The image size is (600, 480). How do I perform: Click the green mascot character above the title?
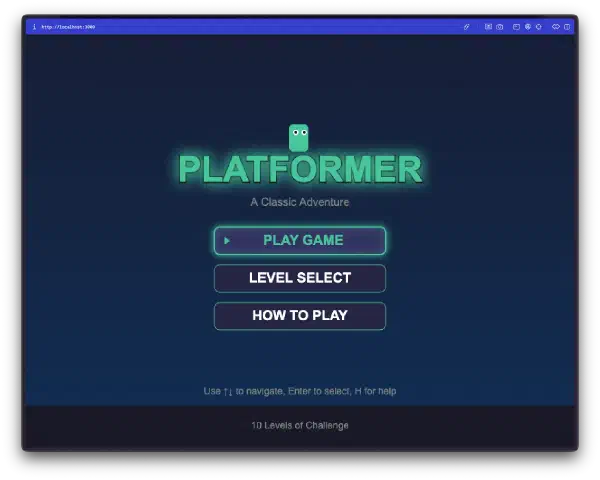tap(298, 137)
